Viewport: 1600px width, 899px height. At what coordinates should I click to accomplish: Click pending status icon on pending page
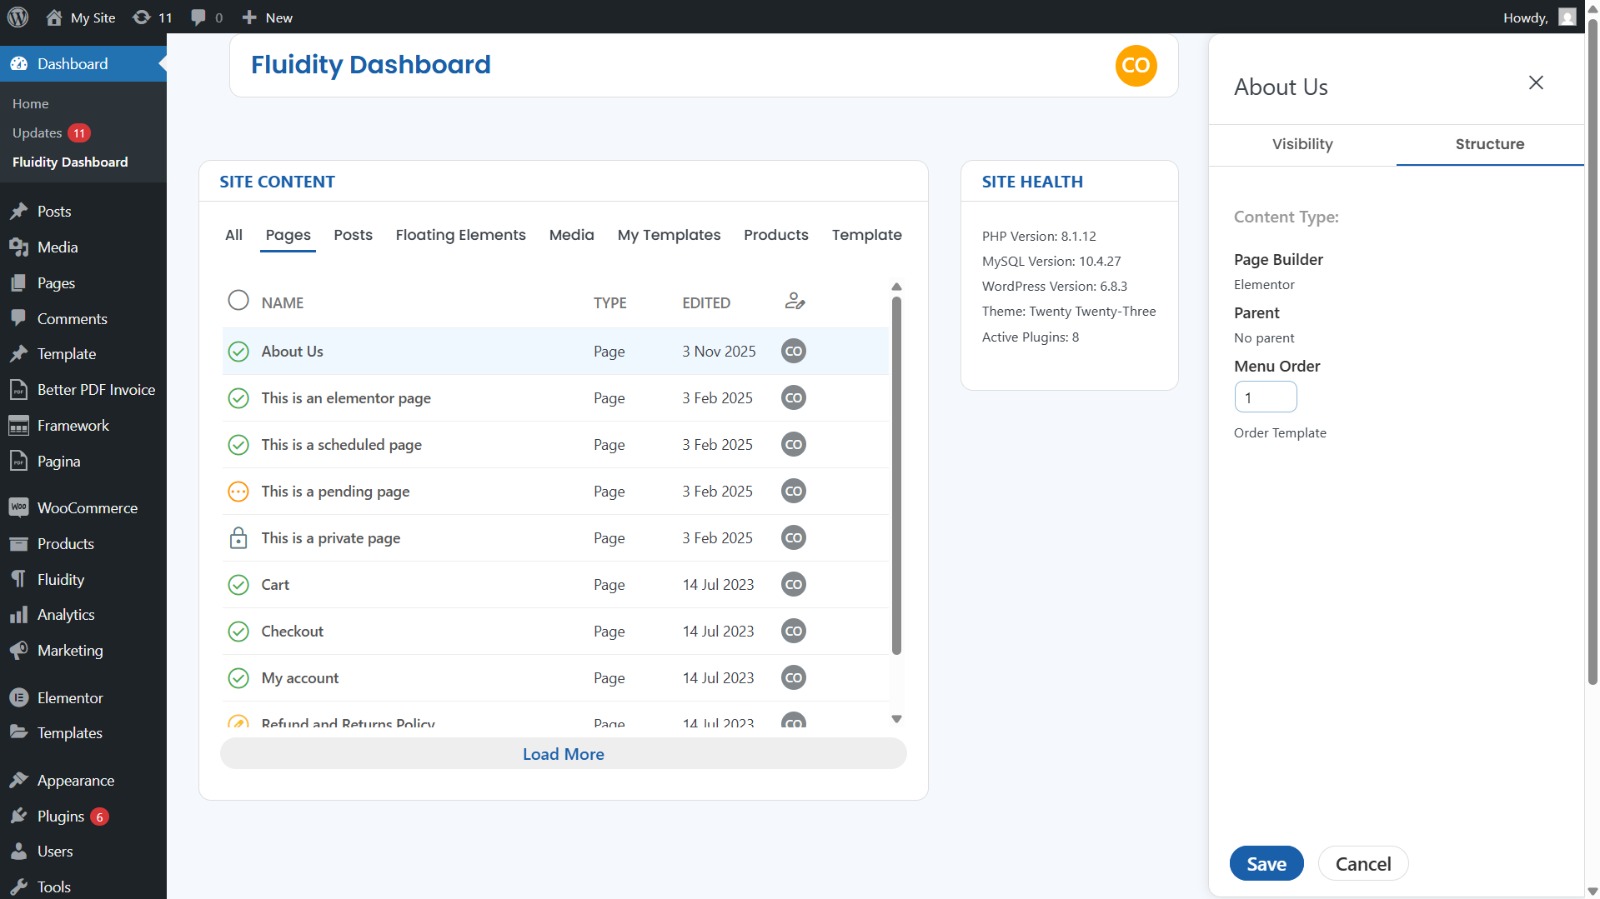pos(238,491)
